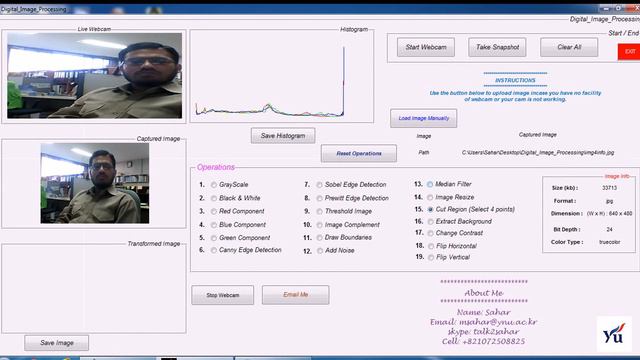
Task: Select the Change Contrast operation
Action: pos(430,233)
